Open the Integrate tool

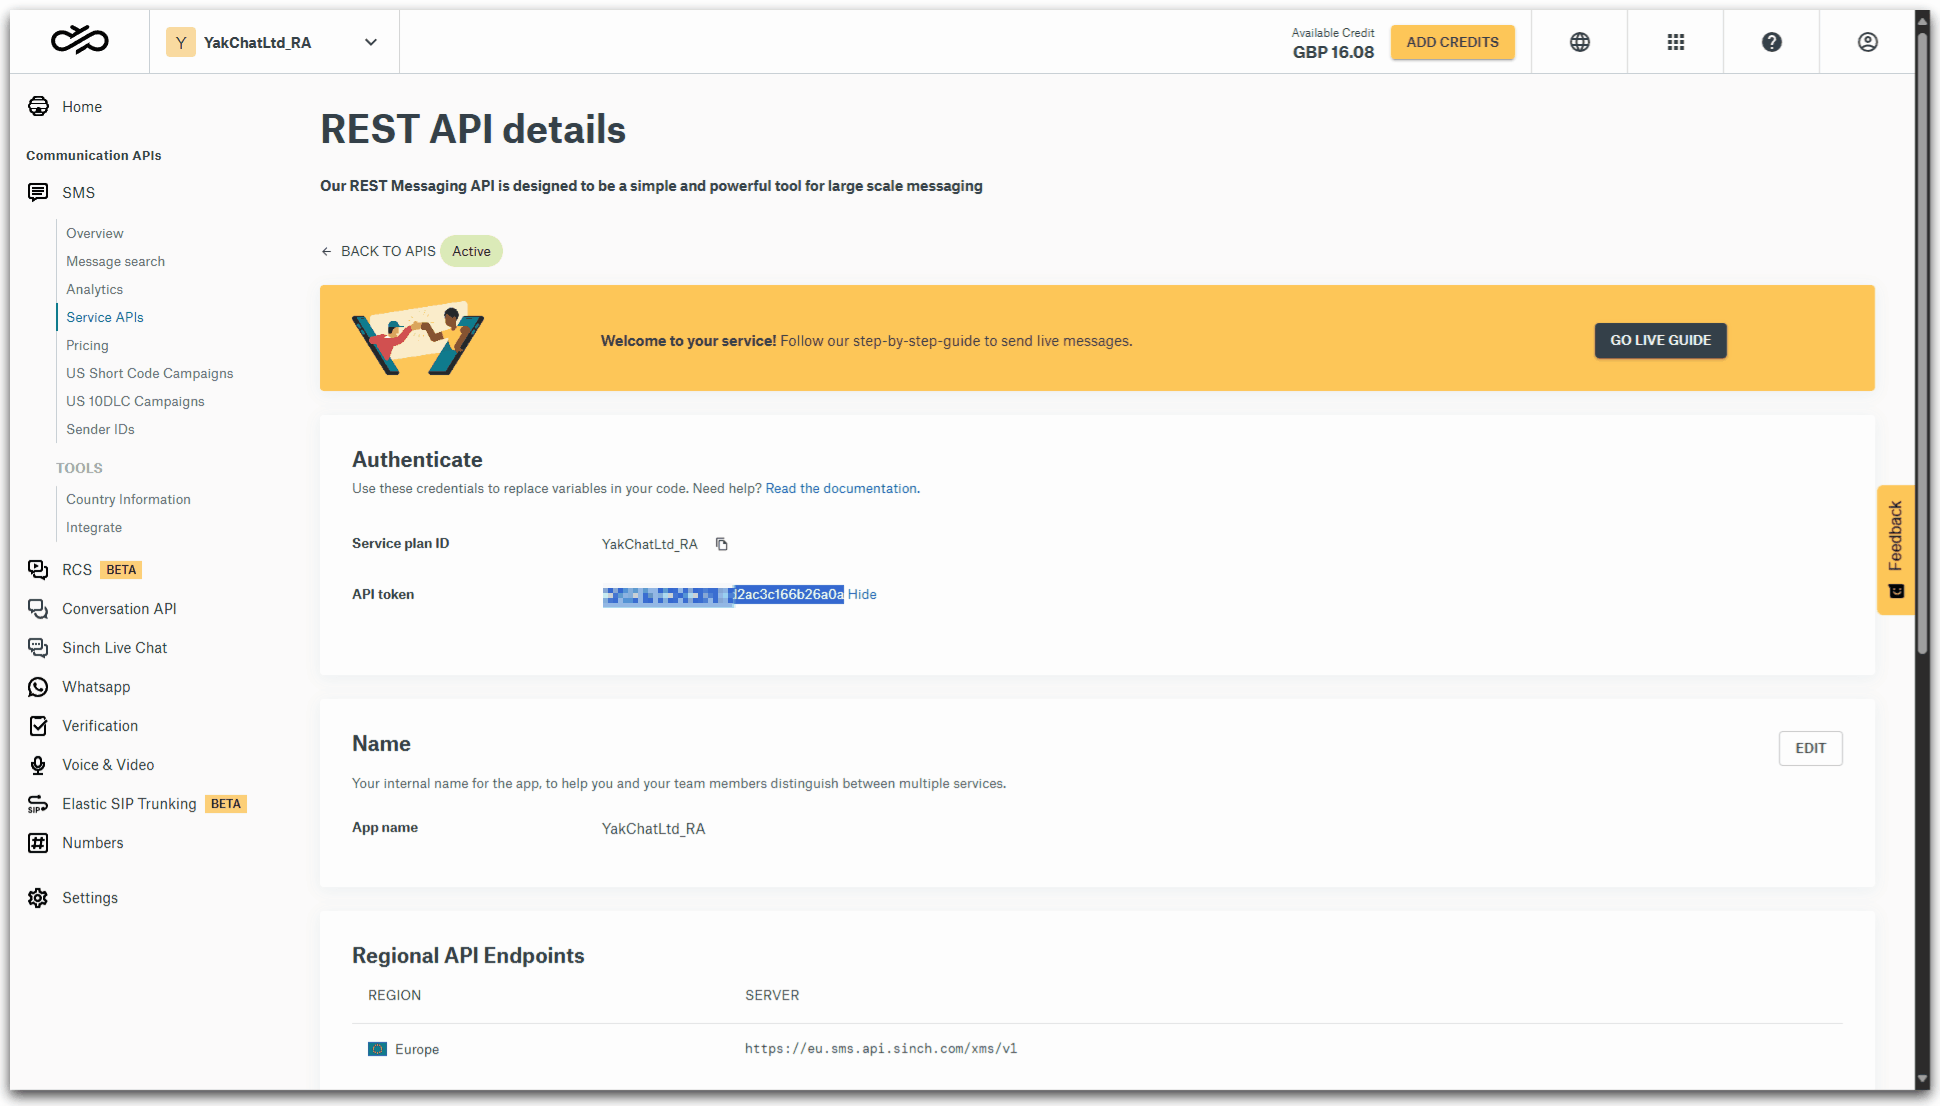pos(94,527)
